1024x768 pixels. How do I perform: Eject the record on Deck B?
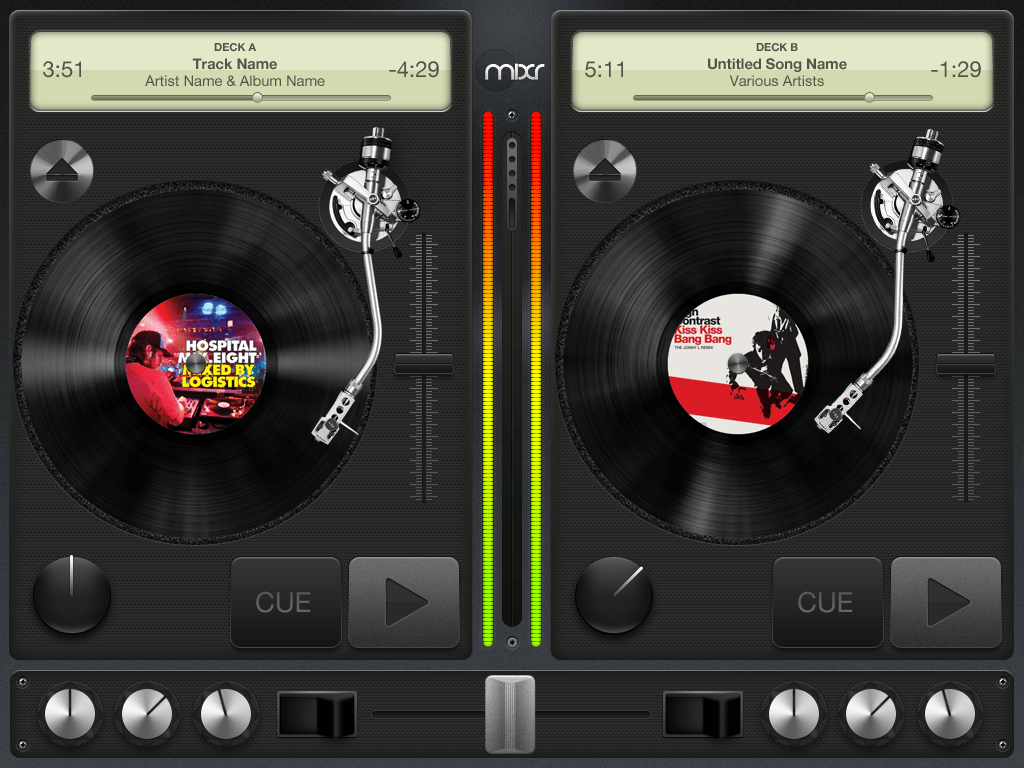[604, 170]
